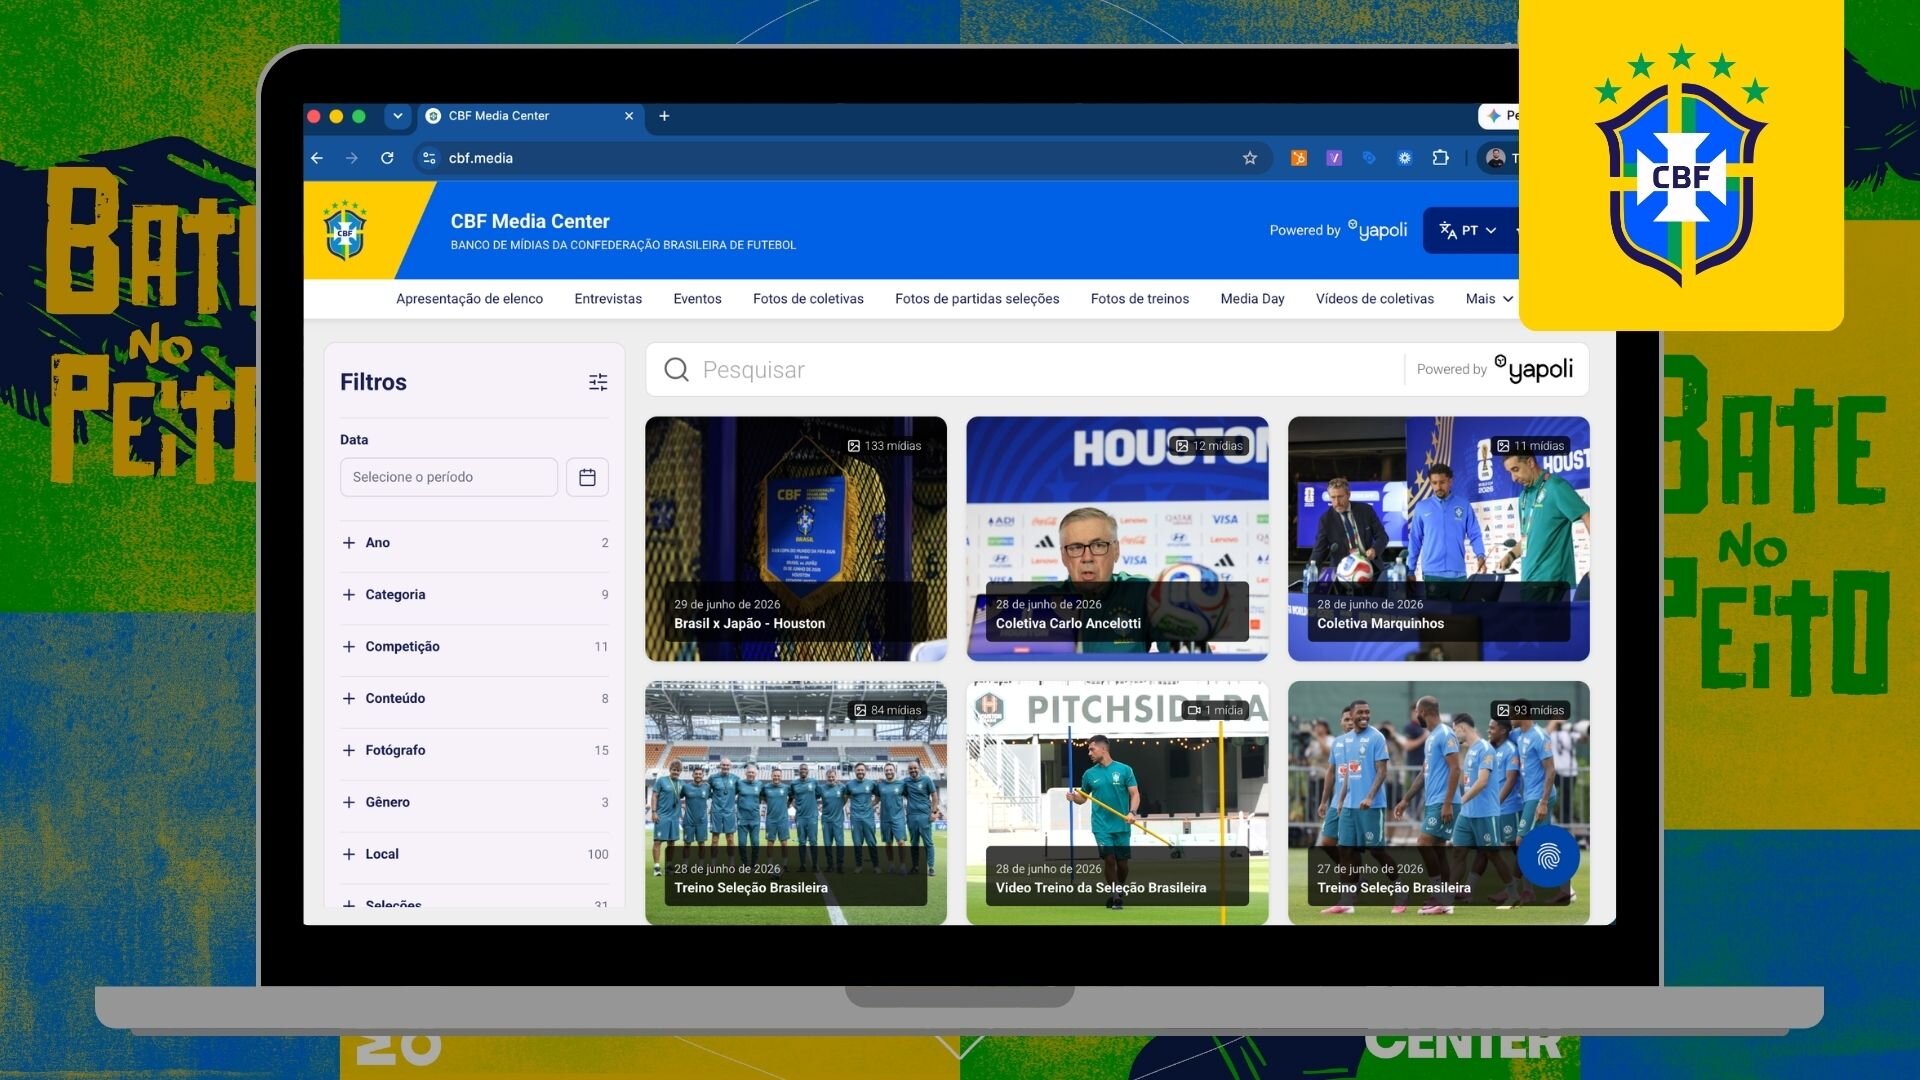Screen dimensions: 1920x1080
Task: Open Fotos de partidas seleções
Action: pos(977,299)
